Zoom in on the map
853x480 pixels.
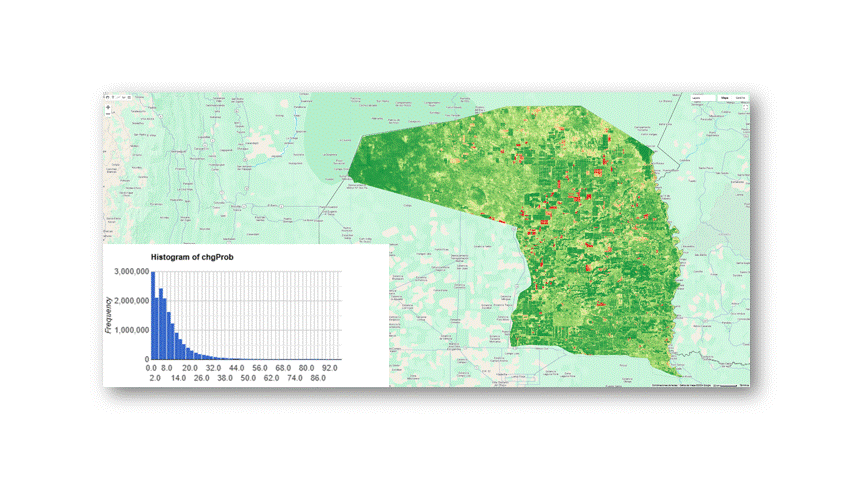pyautogui.click(x=108, y=106)
